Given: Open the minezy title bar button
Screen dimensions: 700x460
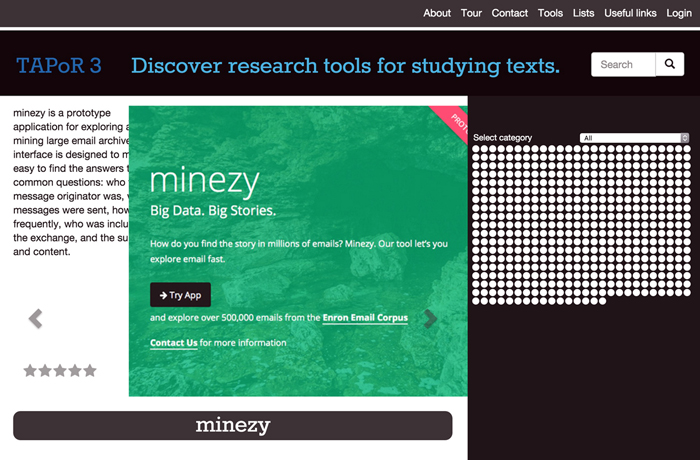Looking at the screenshot, I should (x=233, y=426).
